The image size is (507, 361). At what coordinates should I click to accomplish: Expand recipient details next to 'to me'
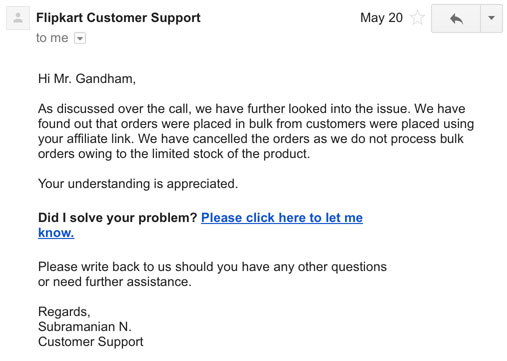tap(80, 38)
